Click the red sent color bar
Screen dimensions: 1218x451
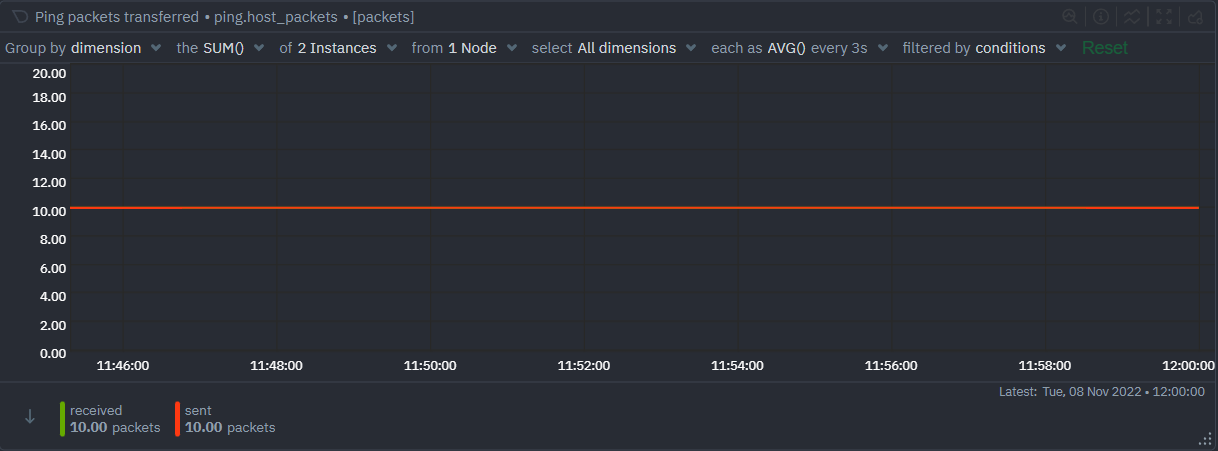(178, 419)
